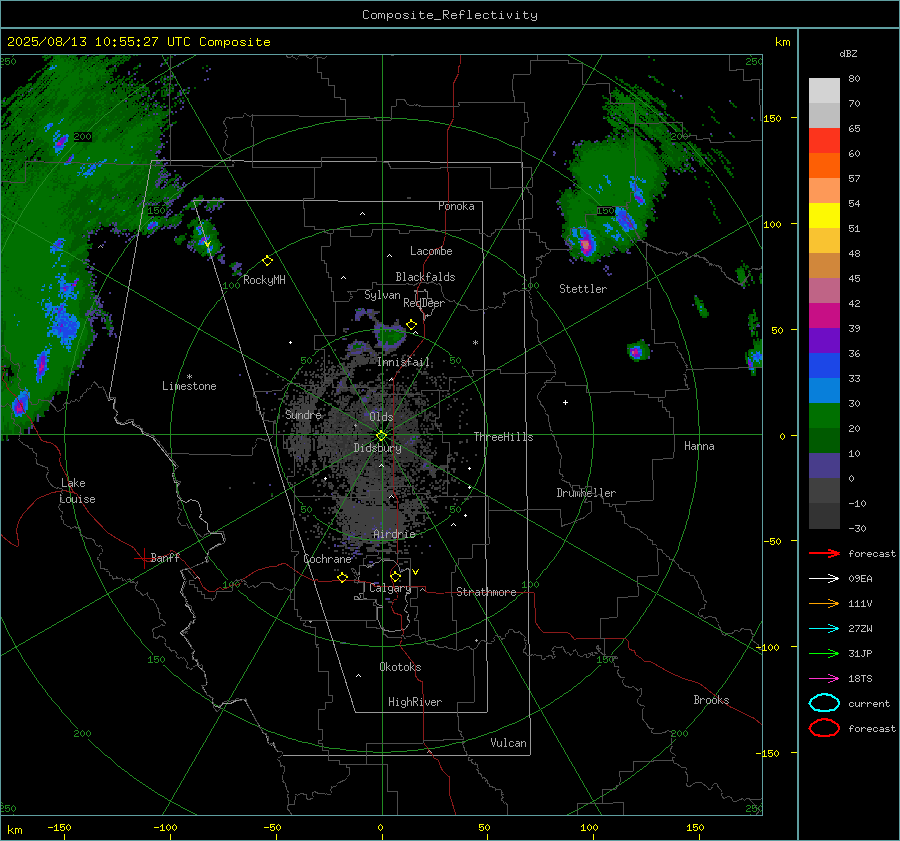Image resolution: width=900 pixels, height=841 pixels.
Task: Click the magenta 18TS arrow symbol
Action: 824,678
